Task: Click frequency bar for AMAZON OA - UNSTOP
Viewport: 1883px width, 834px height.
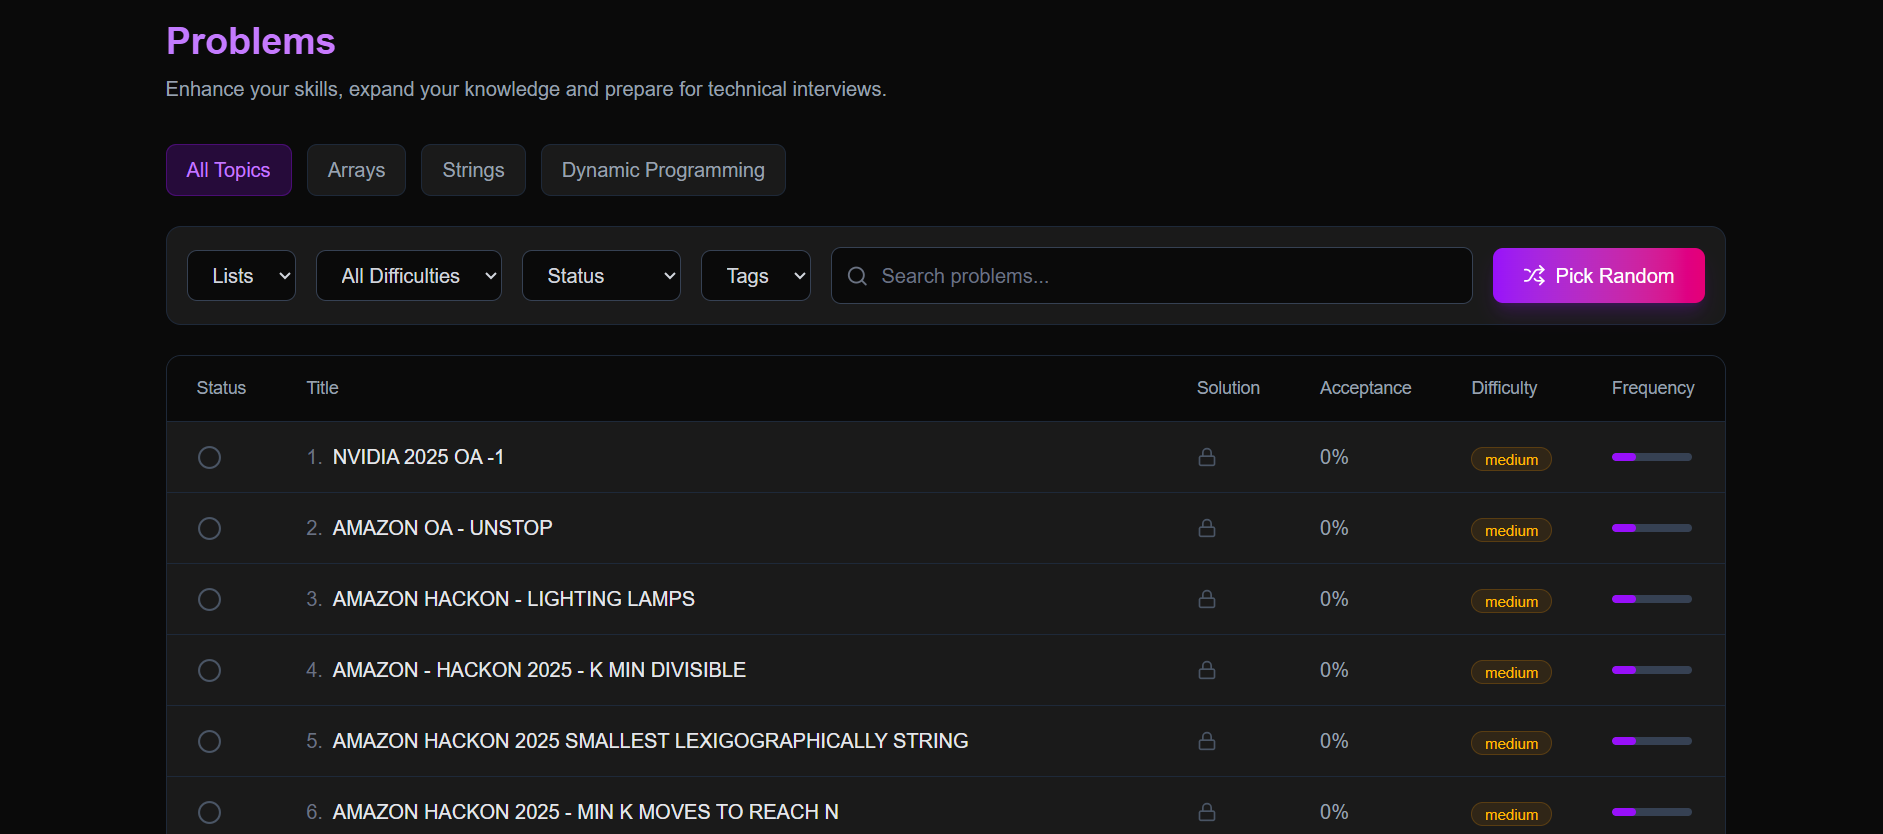Action: (1651, 528)
